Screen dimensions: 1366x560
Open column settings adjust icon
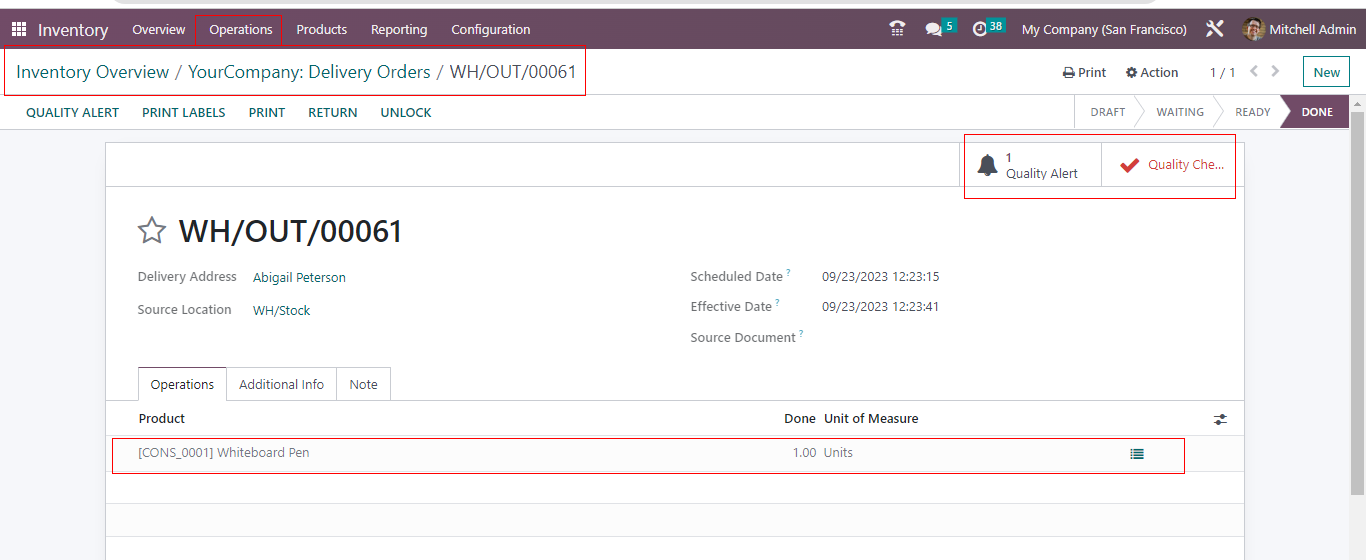(1220, 419)
